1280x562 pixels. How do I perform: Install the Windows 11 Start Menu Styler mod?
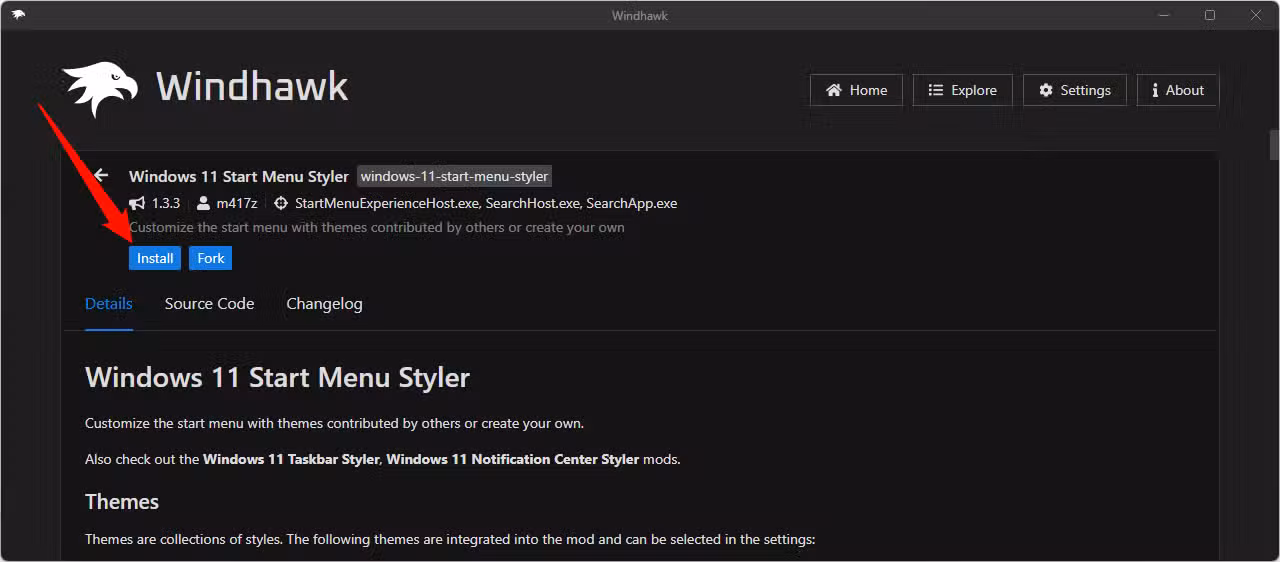[155, 258]
